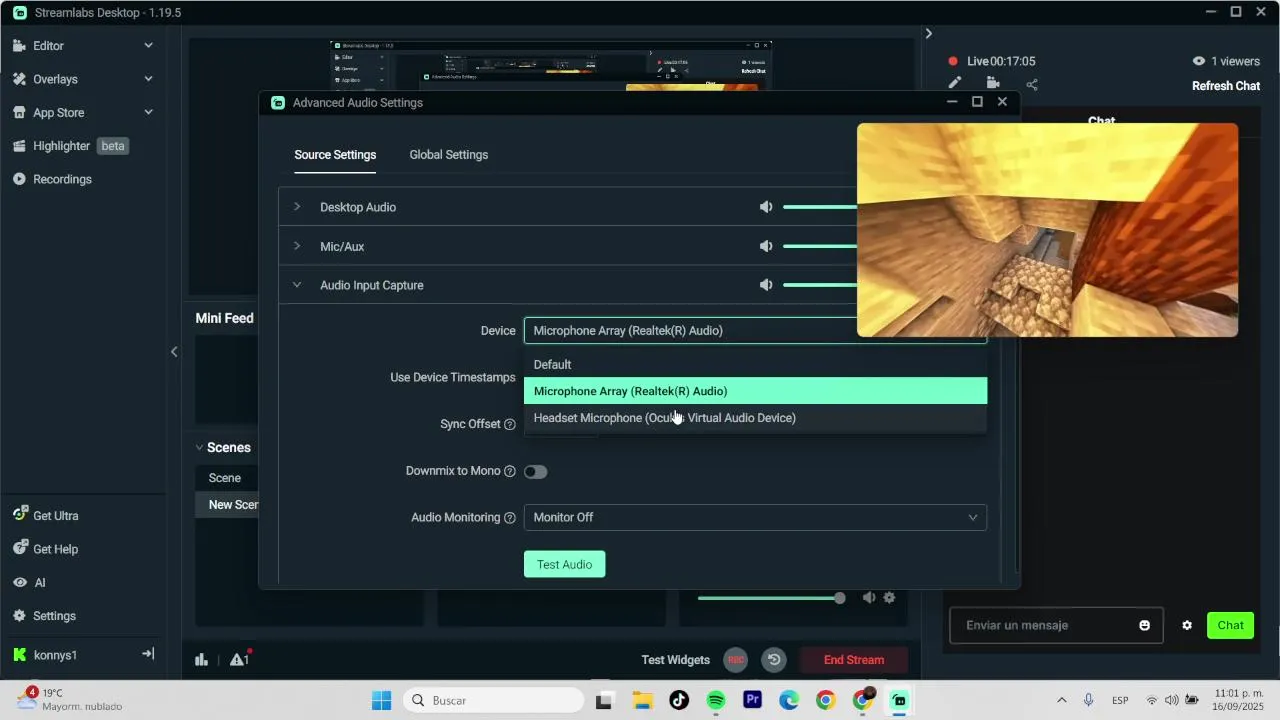Share the stream via share icon
This screenshot has width=1280, height=720.
pyautogui.click(x=1032, y=84)
